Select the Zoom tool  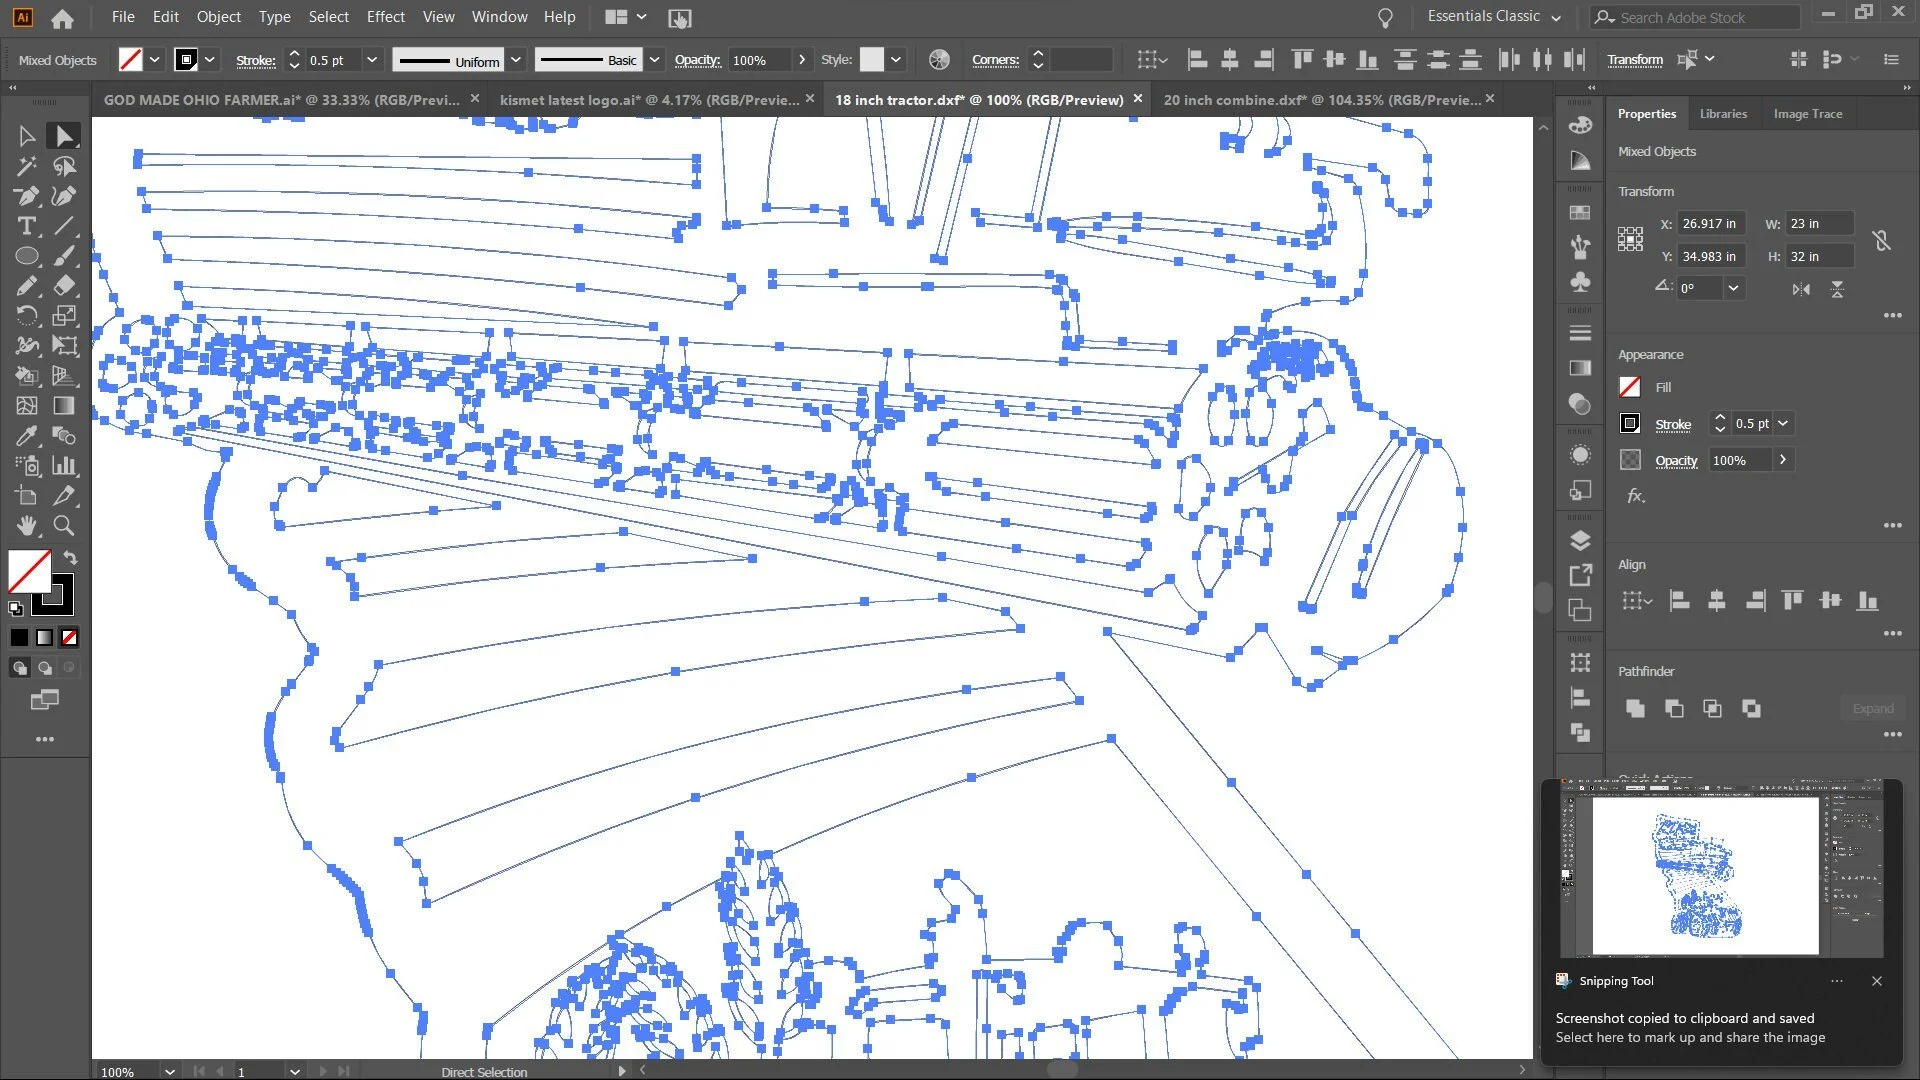click(64, 526)
